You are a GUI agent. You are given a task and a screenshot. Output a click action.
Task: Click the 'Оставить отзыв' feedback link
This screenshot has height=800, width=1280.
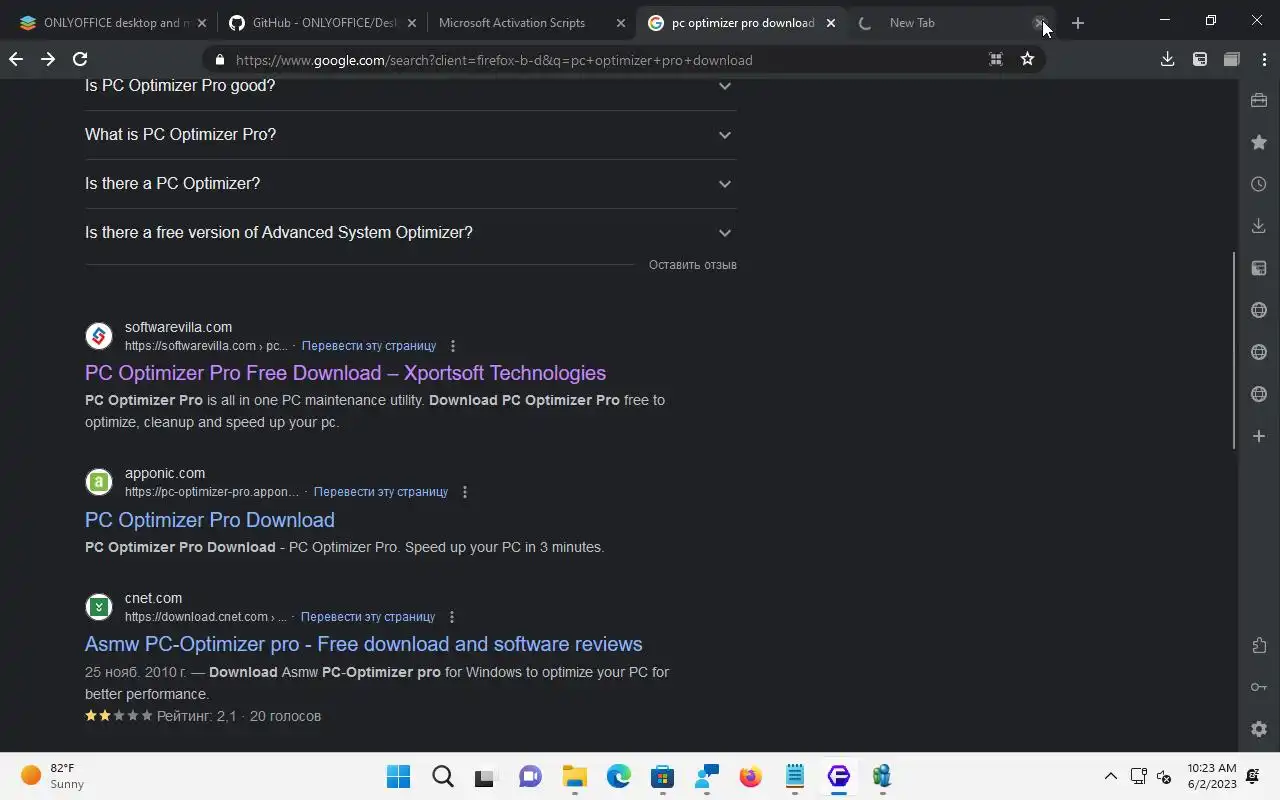693,265
